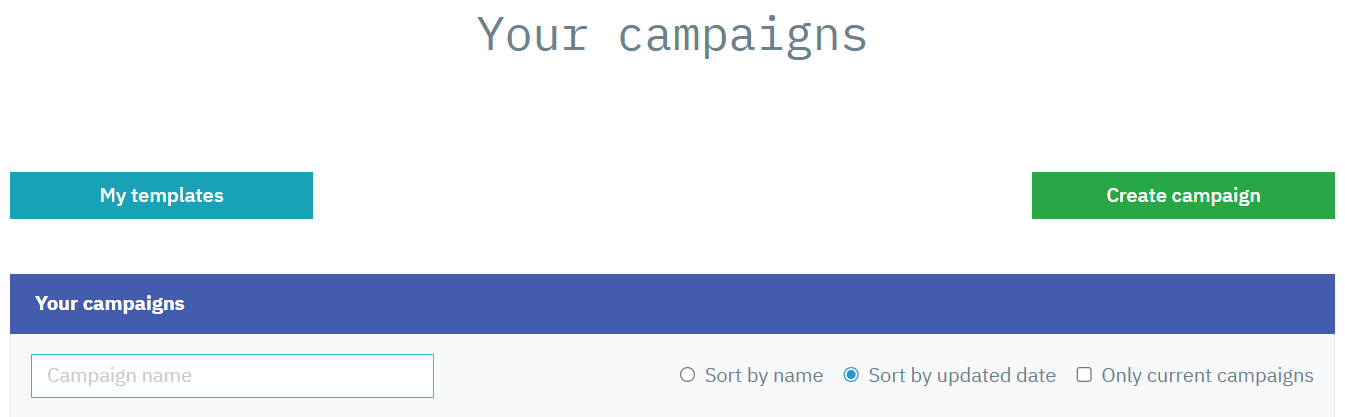This screenshot has width=1345, height=417.
Task: Click the white 'Your campaigns' text in header bar
Action: click(x=110, y=303)
